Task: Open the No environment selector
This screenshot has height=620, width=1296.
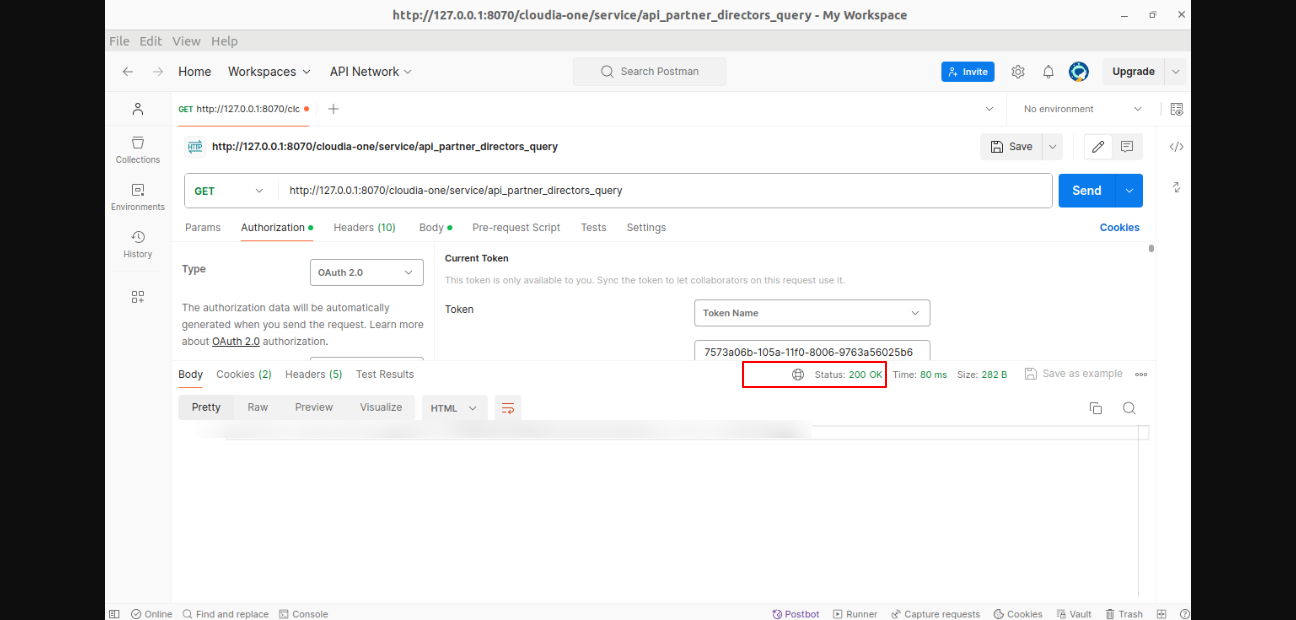Action: (1082, 109)
